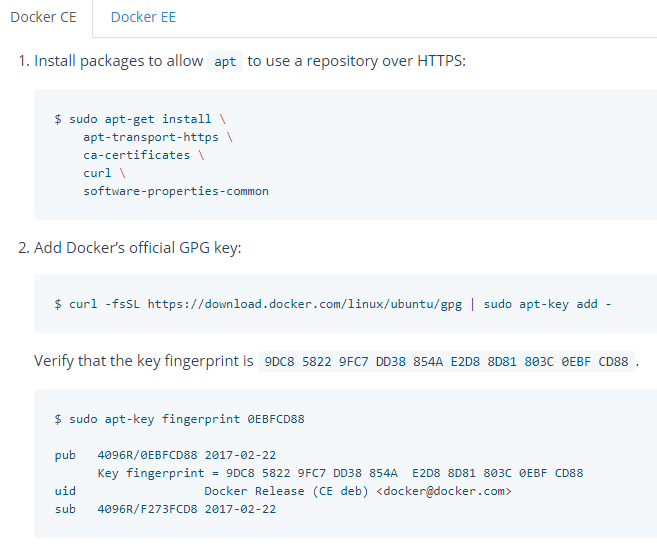
Task: Open the Docker EE tab
Action: tap(143, 17)
